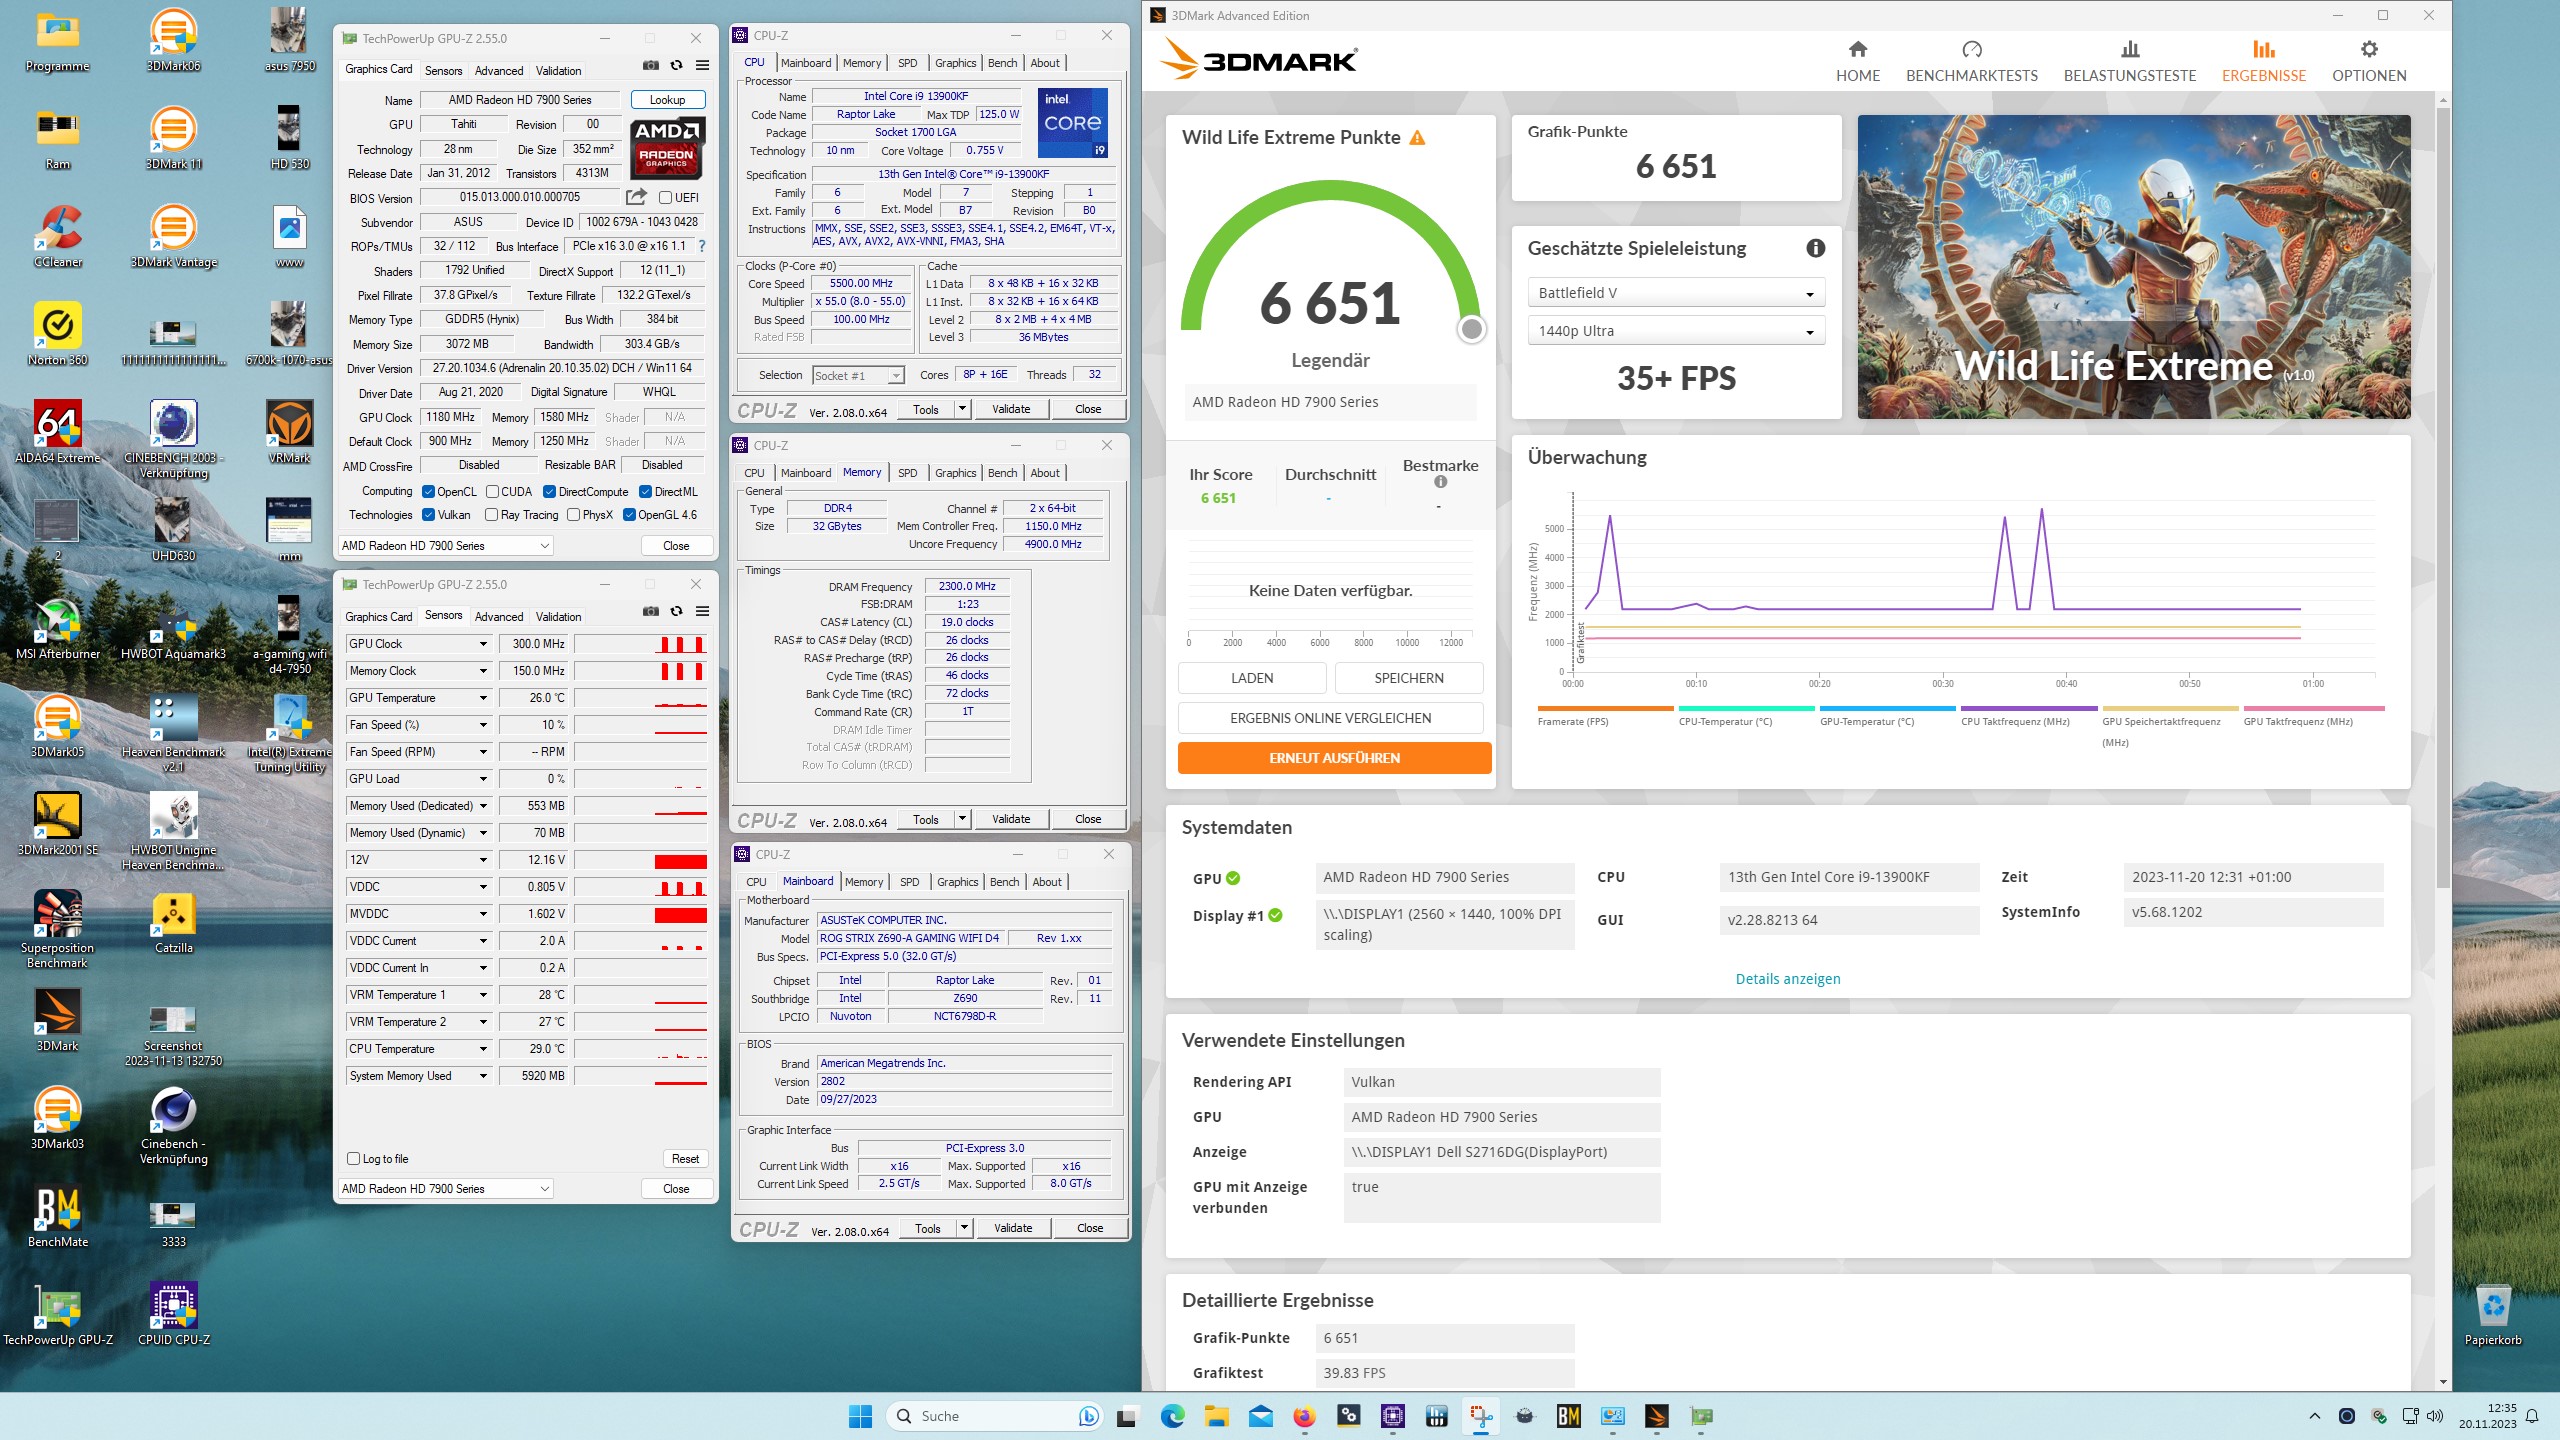This screenshot has height=1440, width=2560.
Task: Expand the GPU Clock sensor dropdown
Action: 483,644
